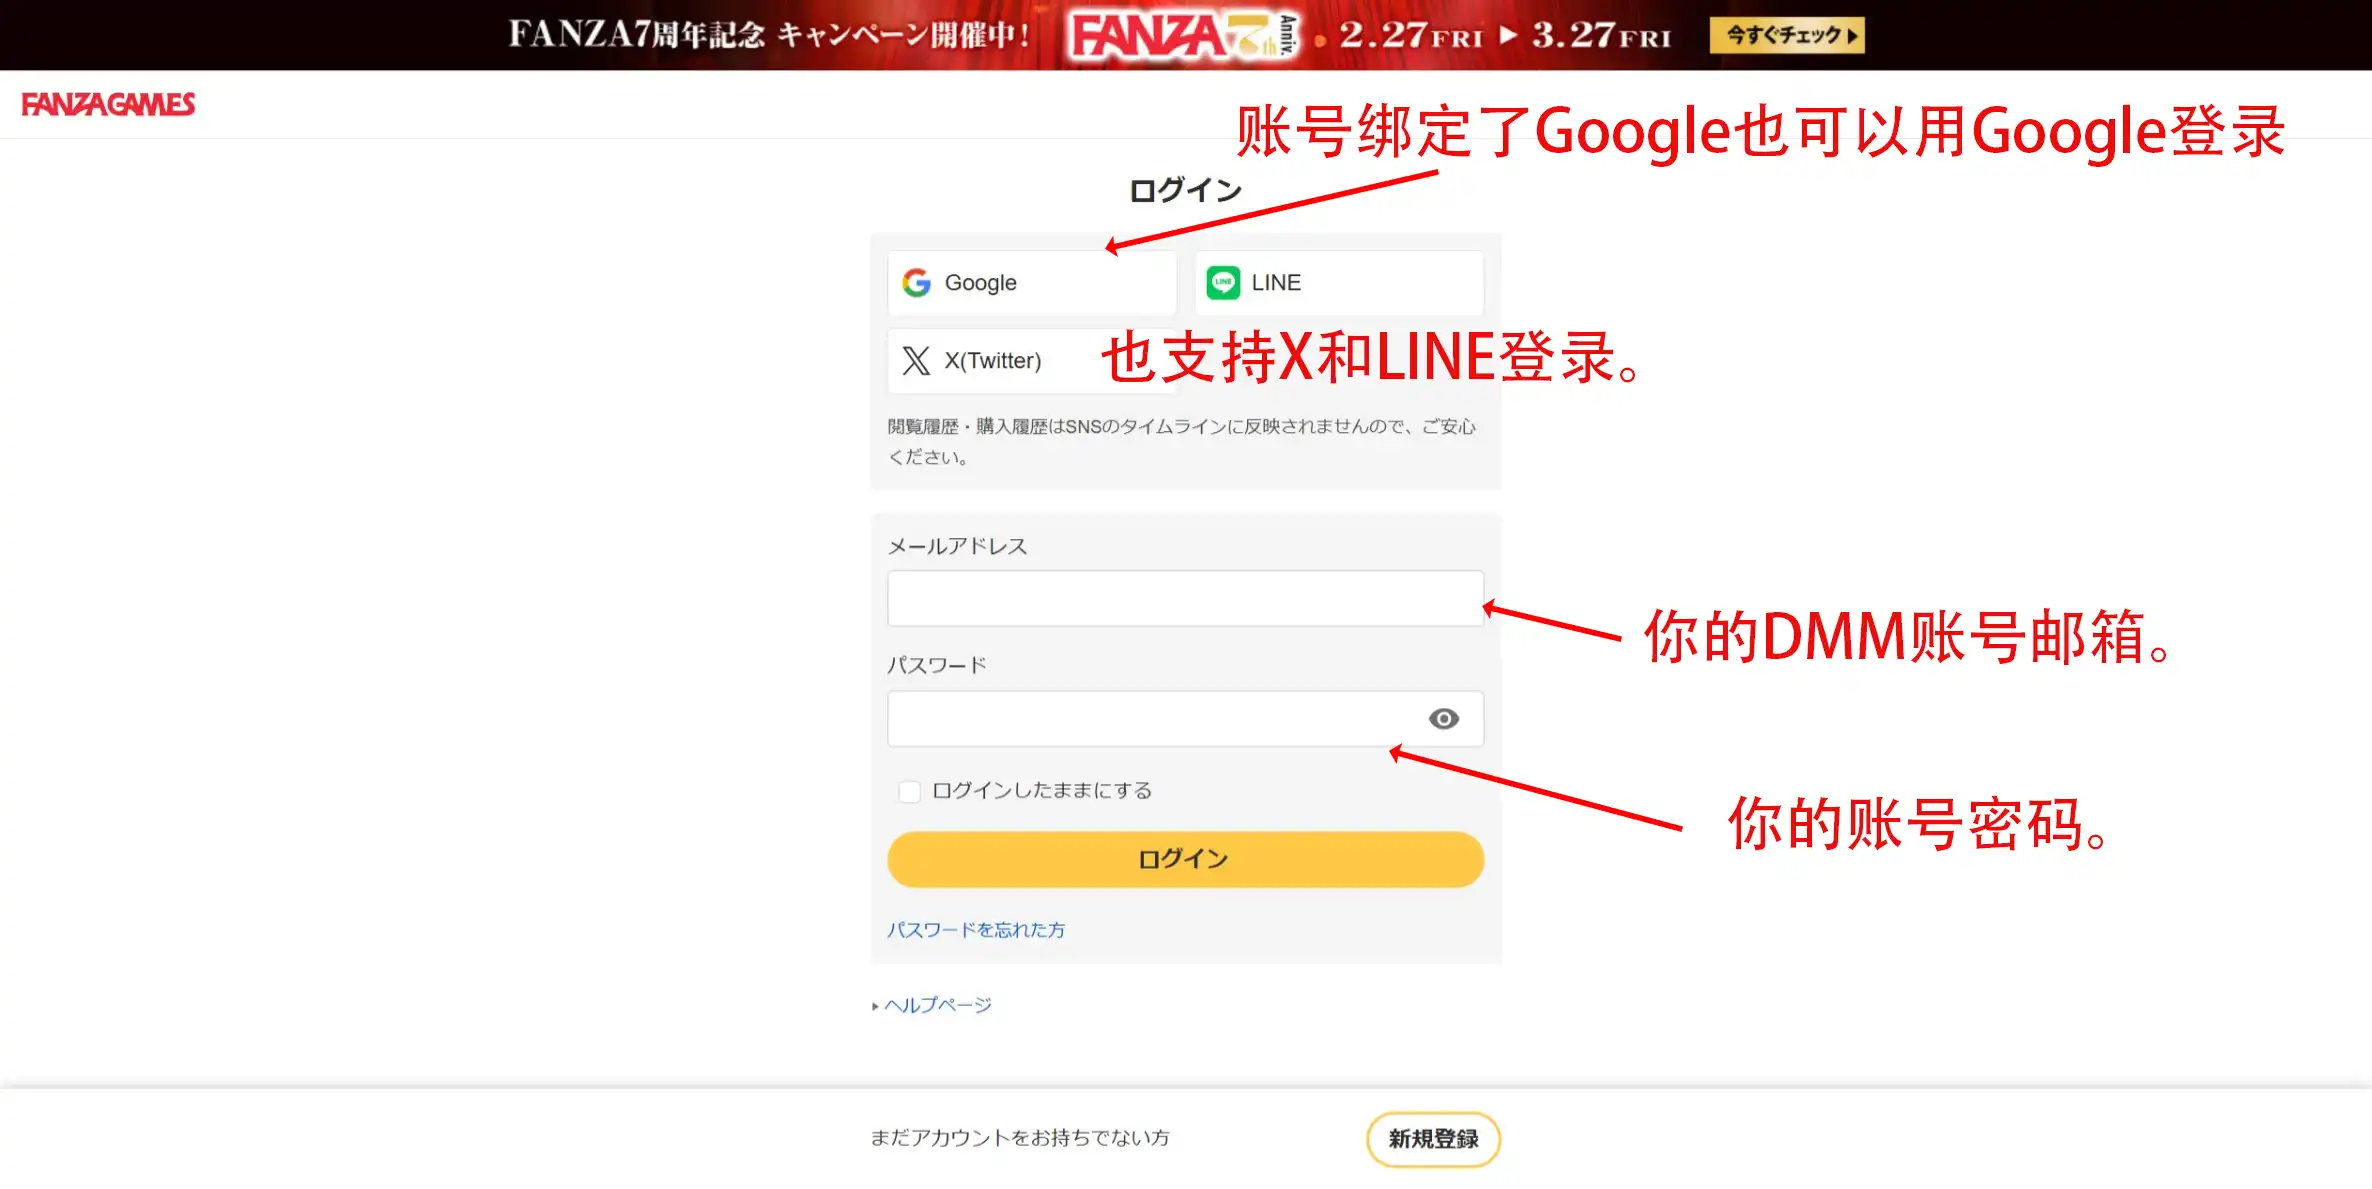2372x1189 pixels.
Task: Click the FANZA7周年記念 キャンペーン開催中 banner text
Action: 769,35
